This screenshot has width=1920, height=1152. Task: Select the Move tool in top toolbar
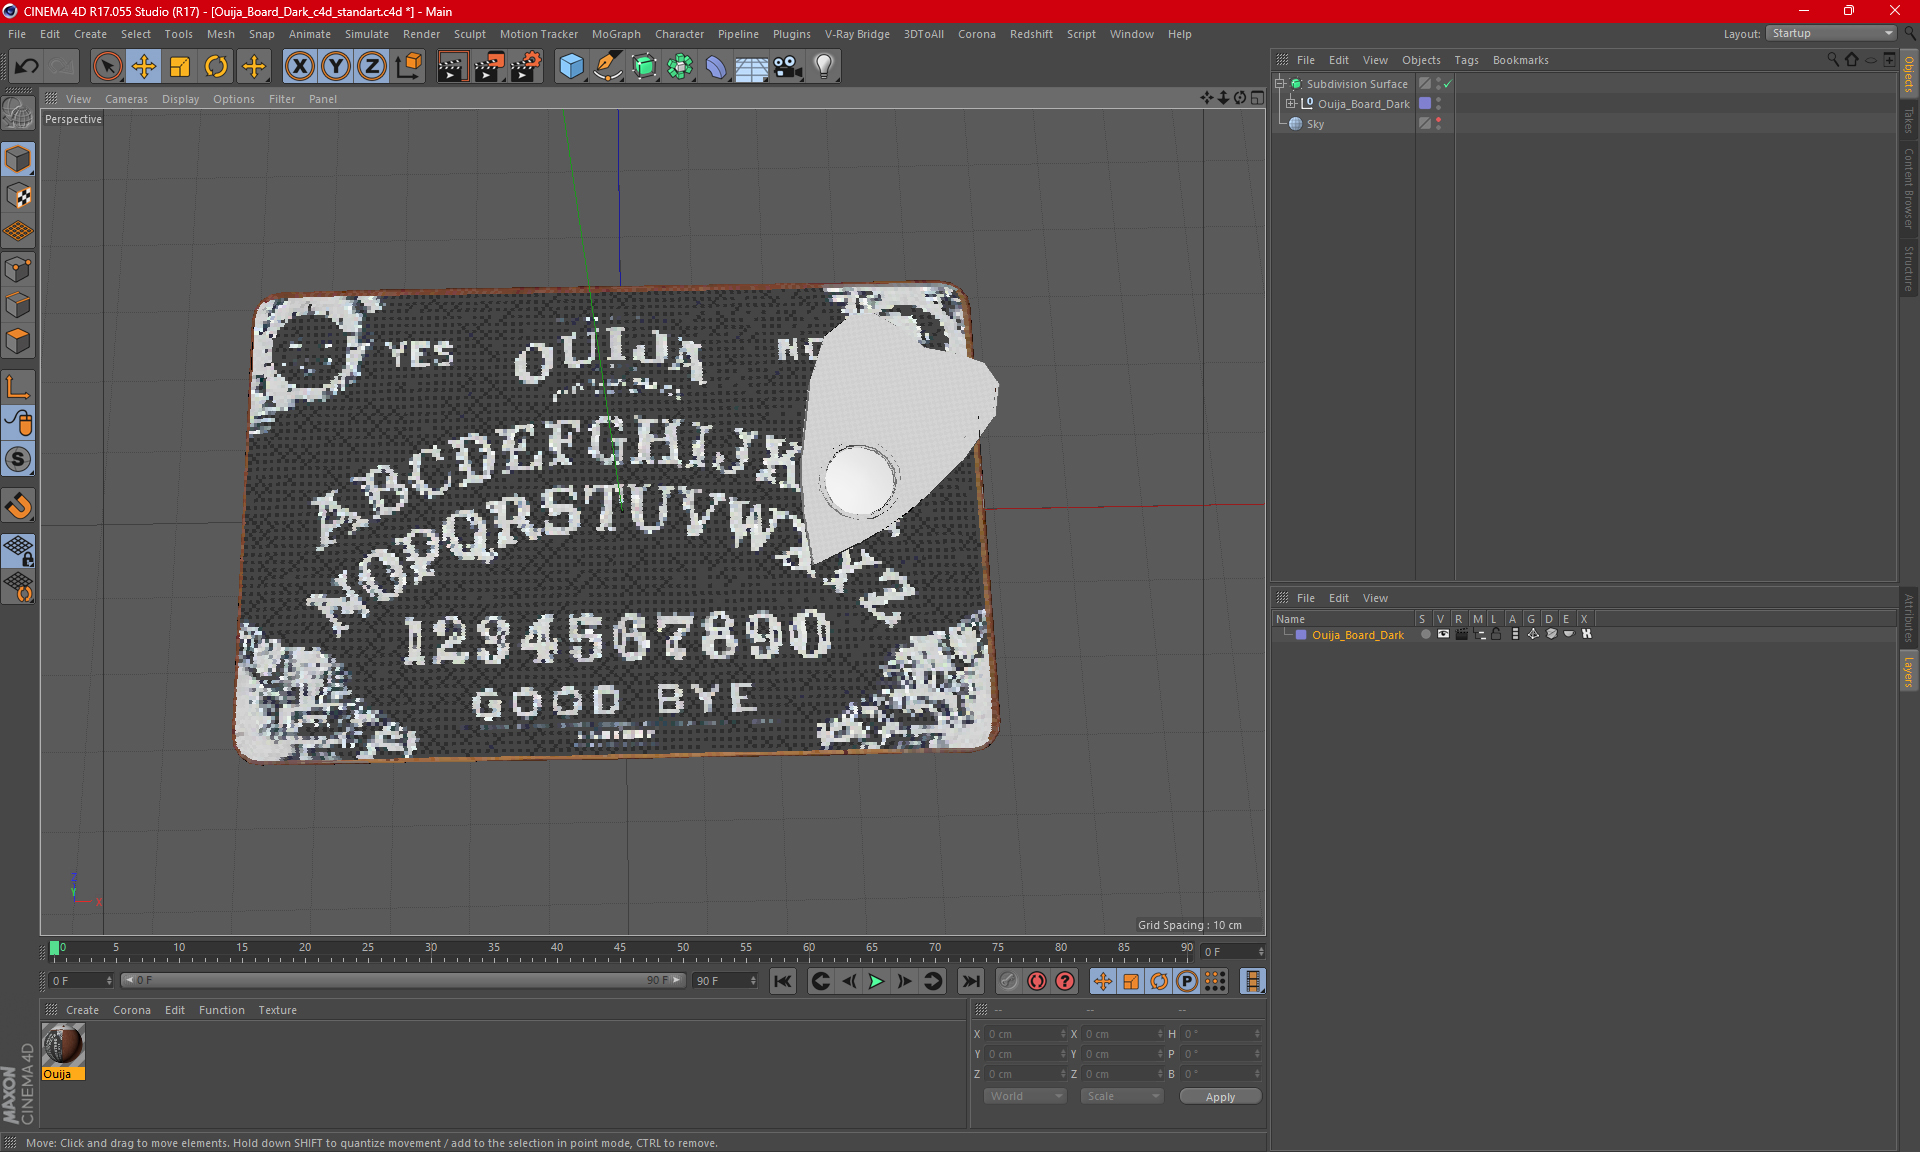click(144, 67)
